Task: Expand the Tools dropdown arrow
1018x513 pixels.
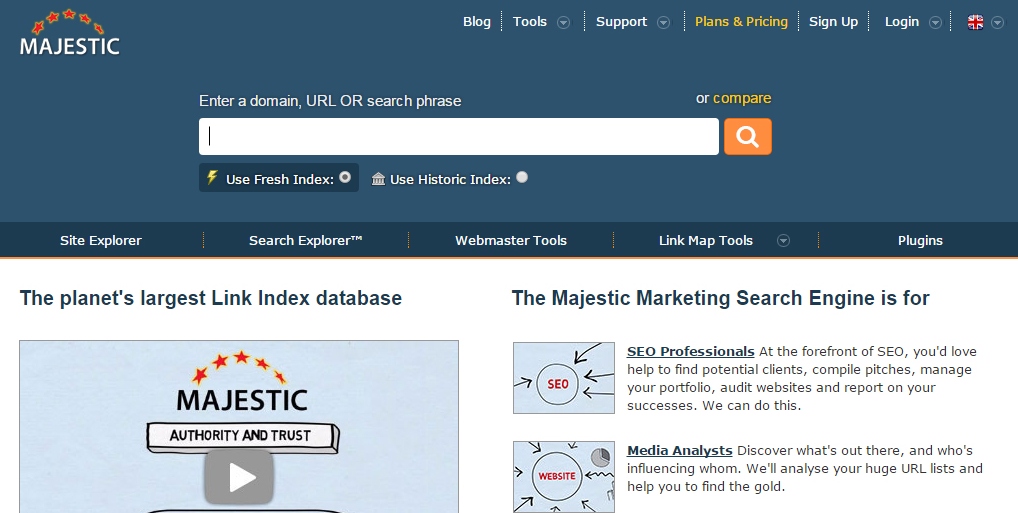Action: coord(564,23)
